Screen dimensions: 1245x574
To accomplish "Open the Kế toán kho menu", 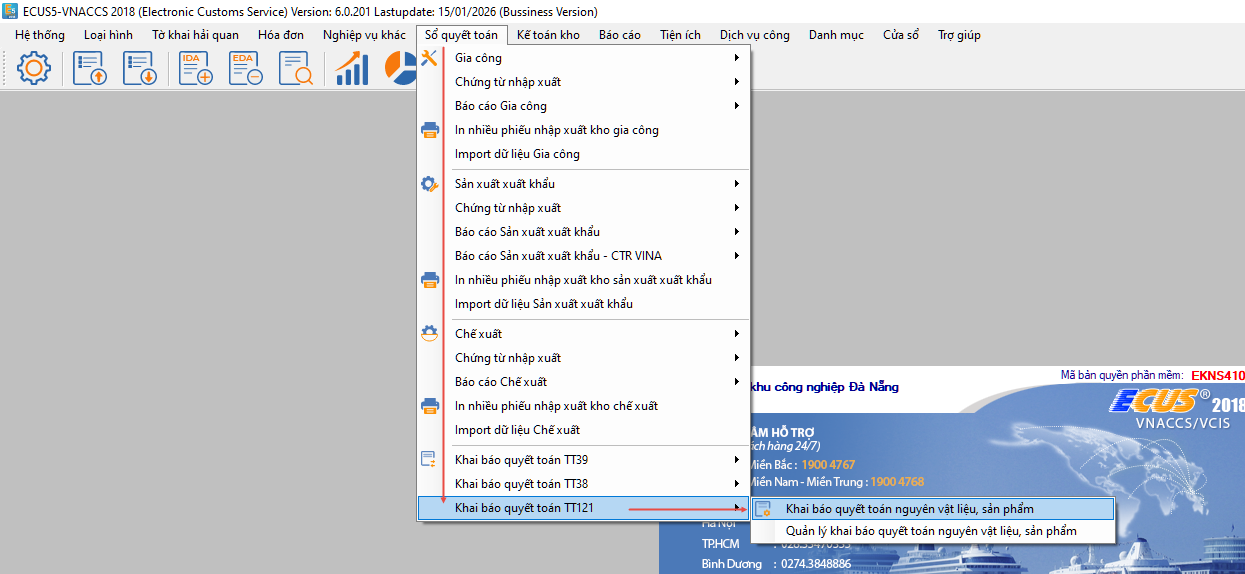I will click(548, 35).
